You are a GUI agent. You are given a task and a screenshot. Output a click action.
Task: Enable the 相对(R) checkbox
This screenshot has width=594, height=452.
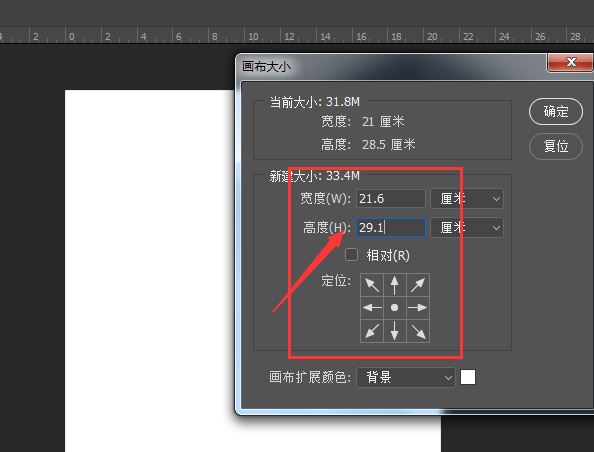351,255
